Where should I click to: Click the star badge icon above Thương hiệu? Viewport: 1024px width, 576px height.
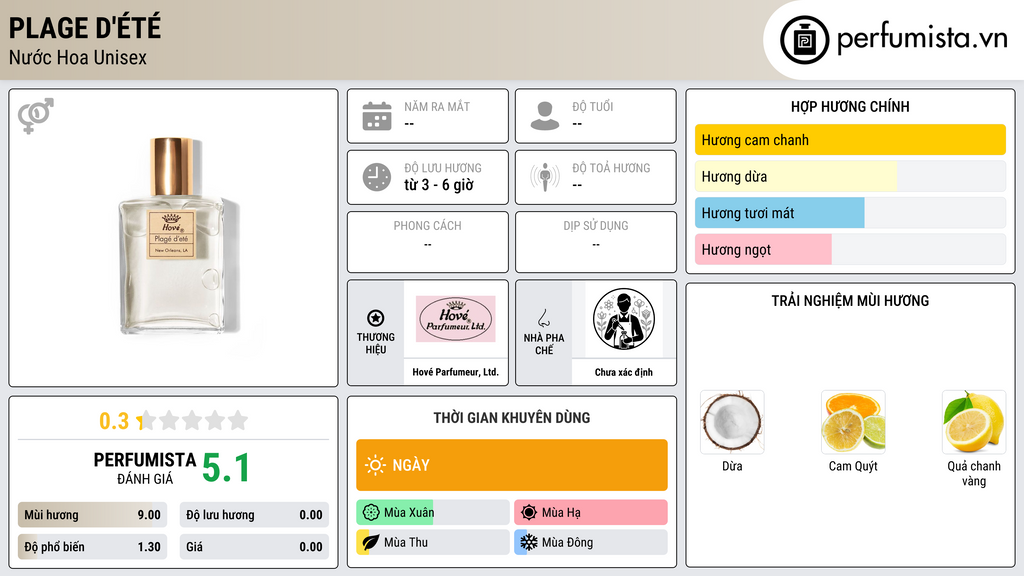coord(376,318)
